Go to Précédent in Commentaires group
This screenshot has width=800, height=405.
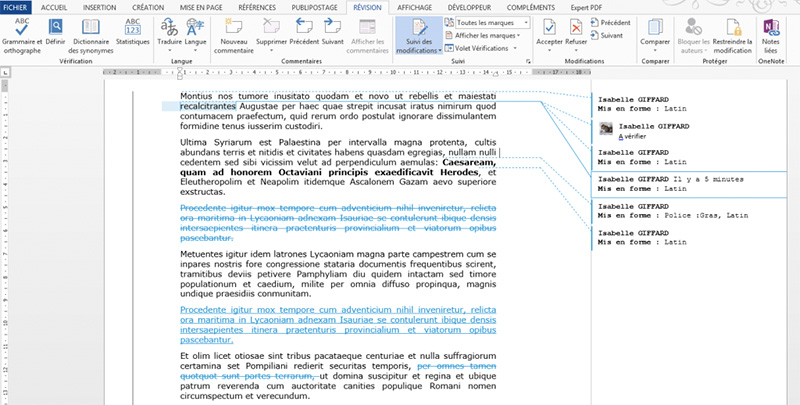click(x=302, y=33)
